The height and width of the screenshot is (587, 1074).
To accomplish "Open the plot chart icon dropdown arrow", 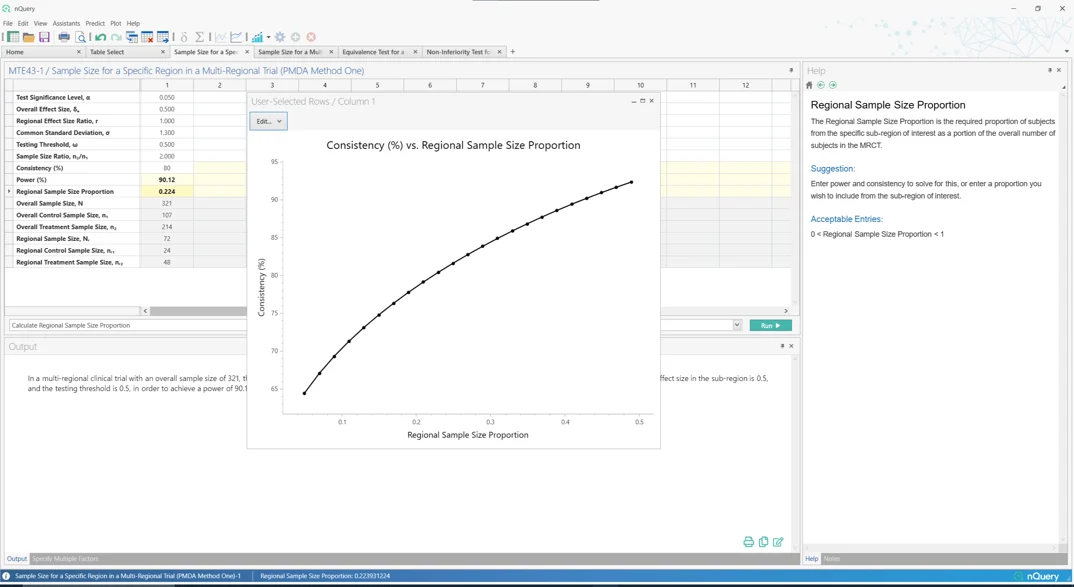I will pyautogui.click(x=268, y=38).
